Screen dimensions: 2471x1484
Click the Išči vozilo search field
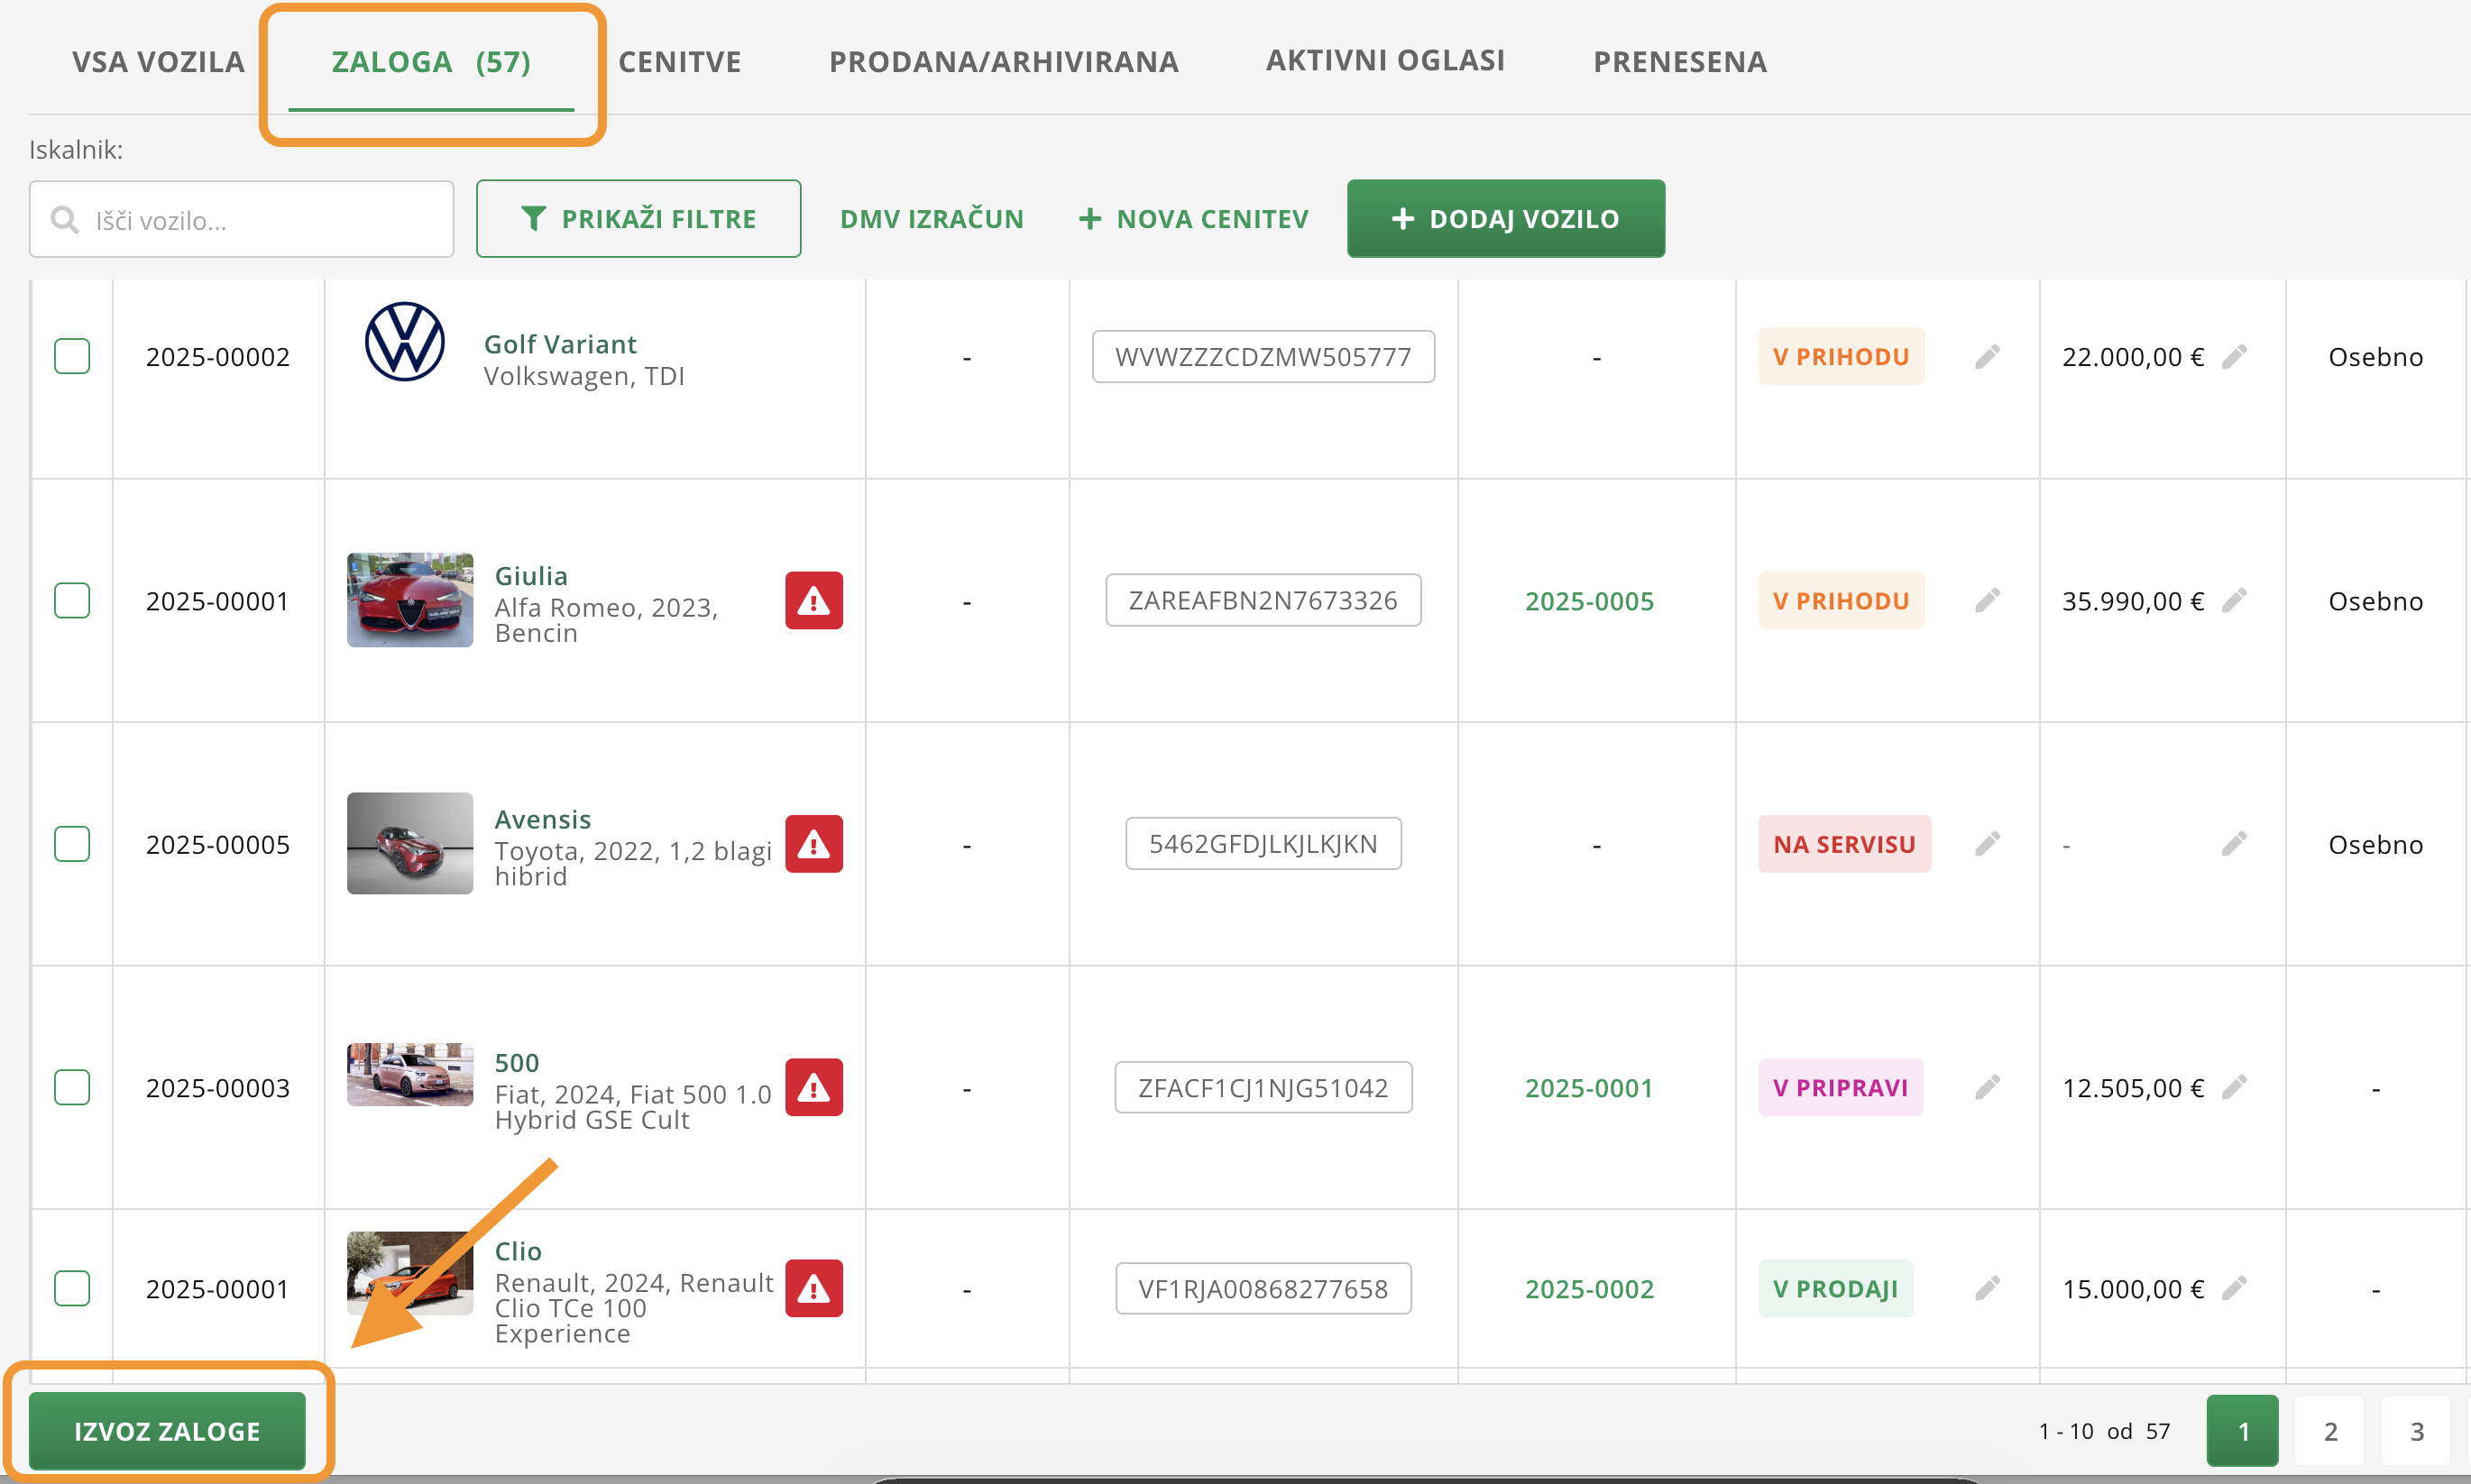coord(260,220)
